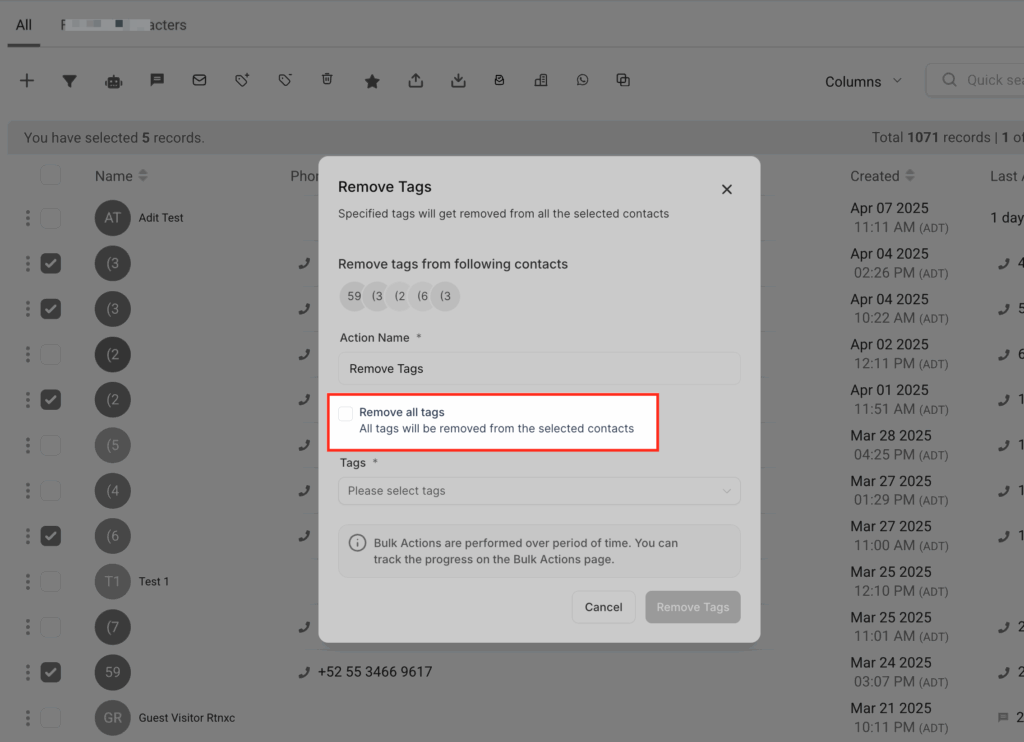Click the Remove Tags submit button
This screenshot has height=742, width=1024.
692,607
